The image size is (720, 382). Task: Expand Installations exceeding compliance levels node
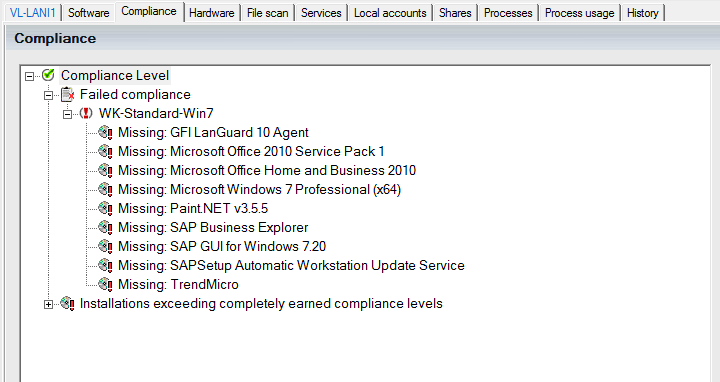coord(48,304)
